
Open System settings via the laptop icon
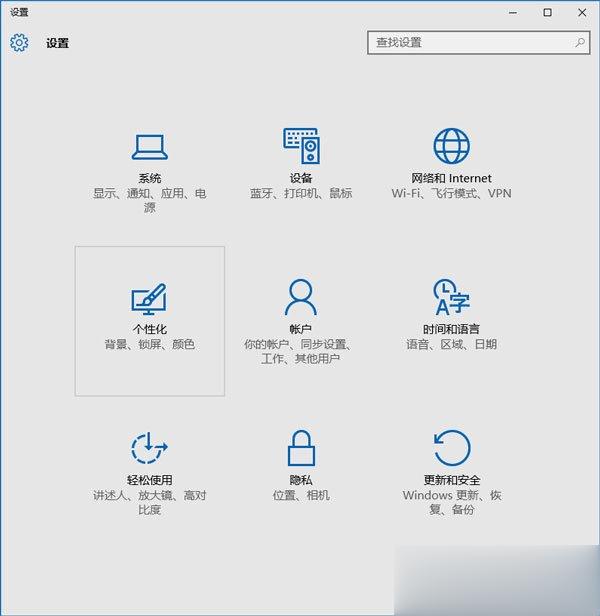point(149,147)
